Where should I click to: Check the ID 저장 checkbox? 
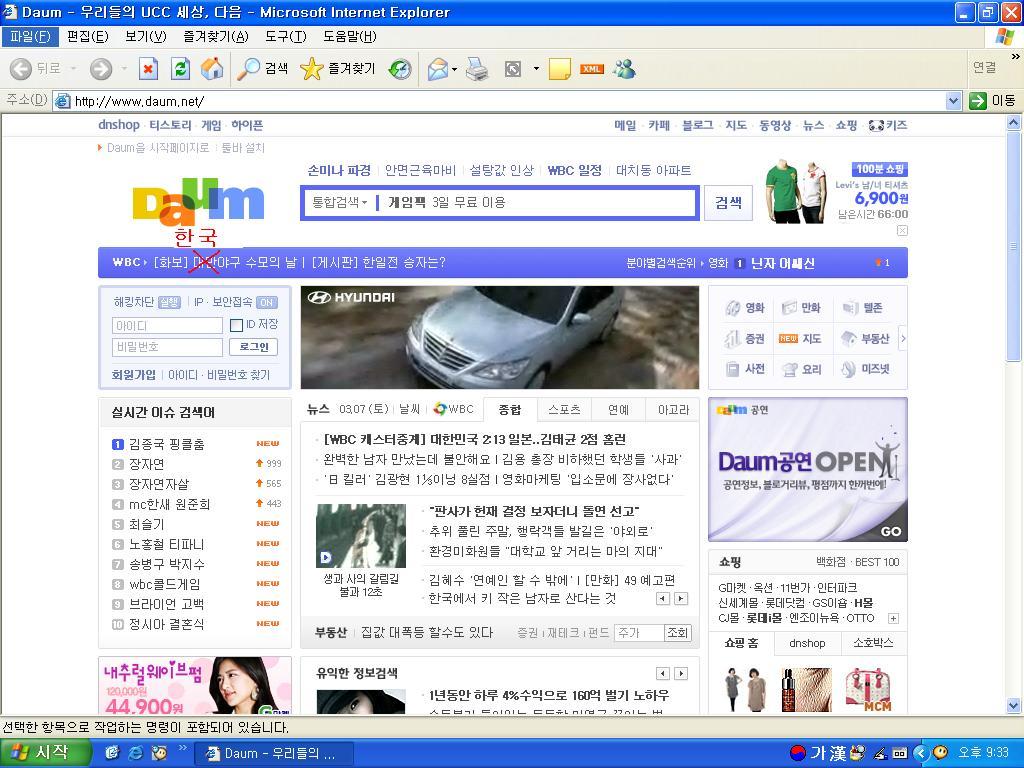(236, 325)
